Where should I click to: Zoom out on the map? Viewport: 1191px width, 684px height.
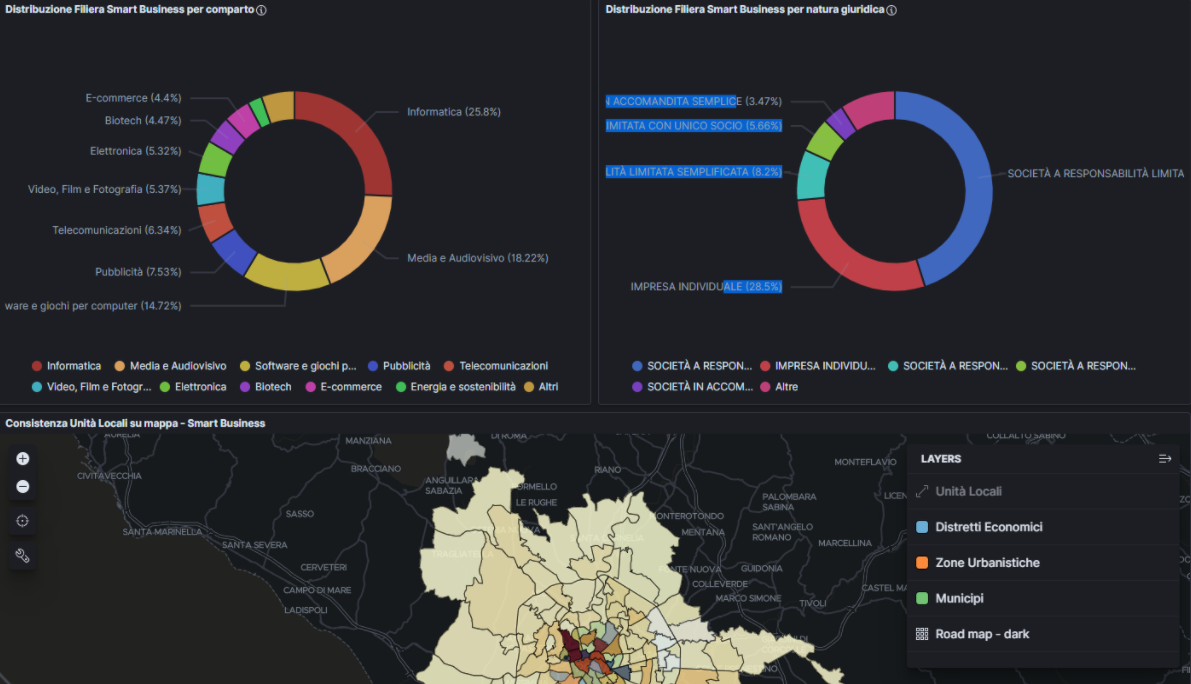tap(22, 488)
